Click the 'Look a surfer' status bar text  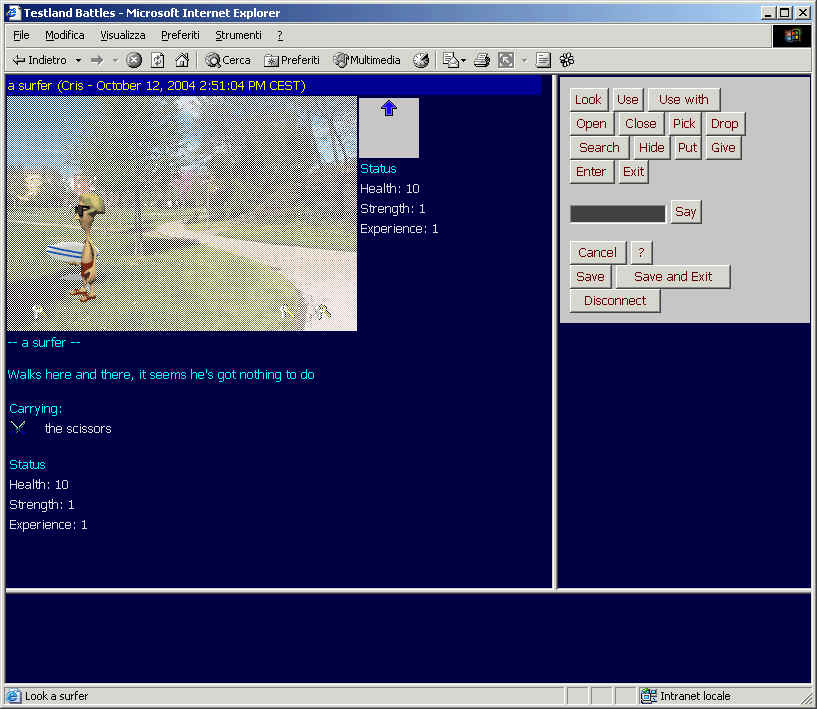(x=56, y=696)
